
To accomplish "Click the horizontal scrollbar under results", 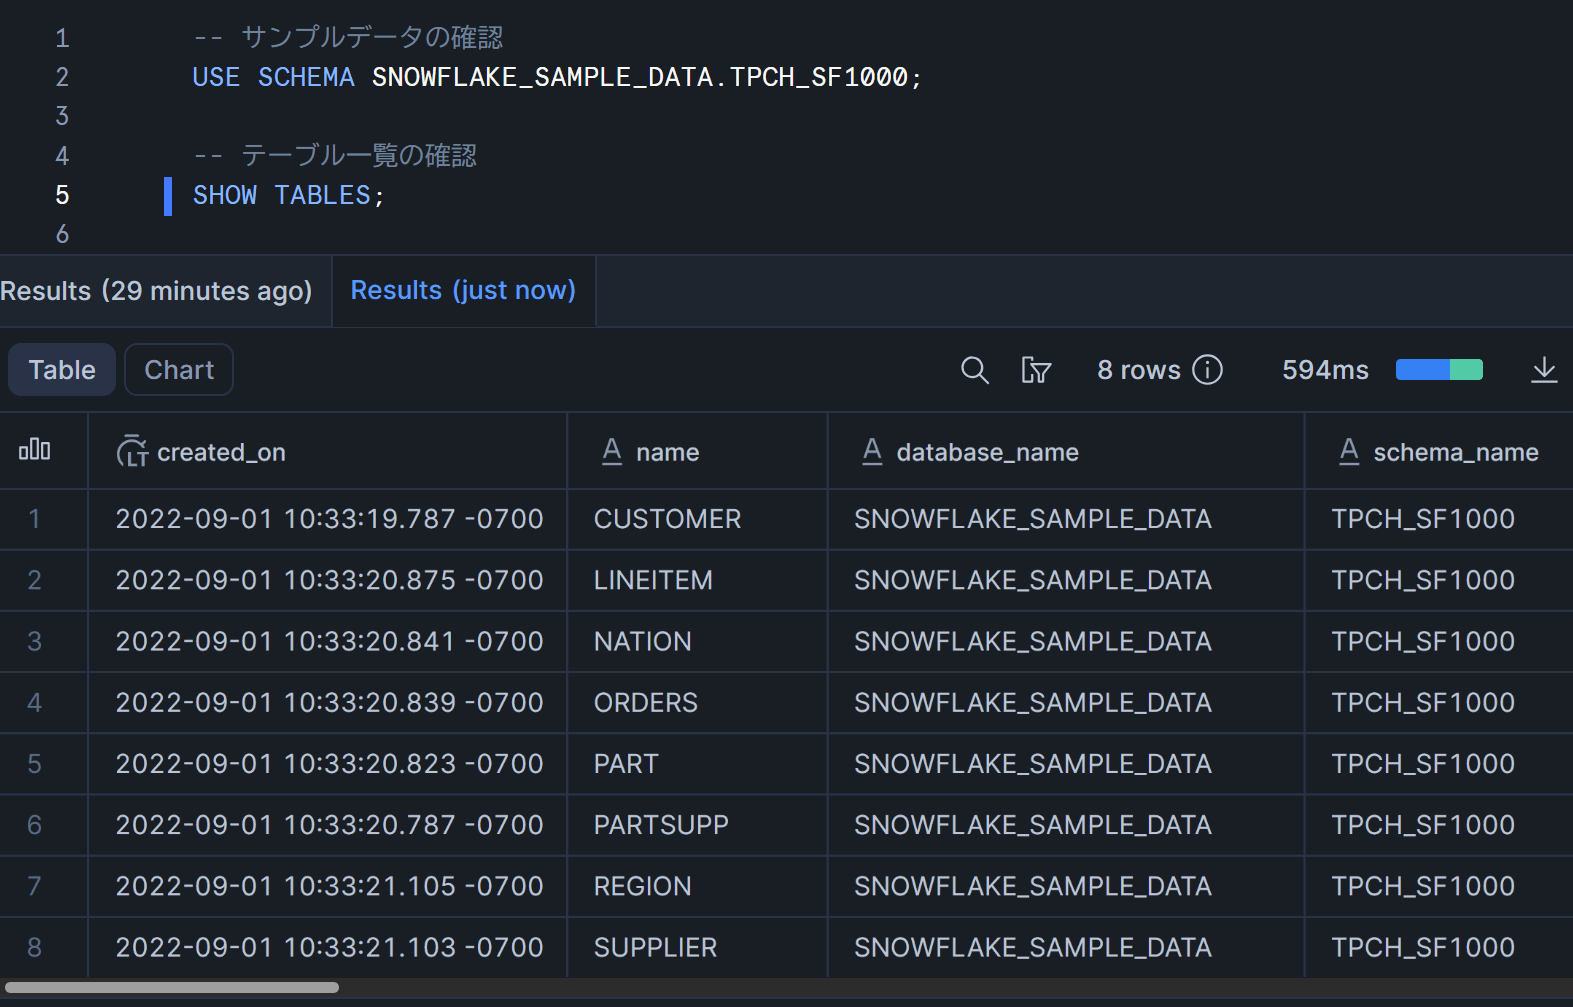I will pyautogui.click(x=172, y=987).
